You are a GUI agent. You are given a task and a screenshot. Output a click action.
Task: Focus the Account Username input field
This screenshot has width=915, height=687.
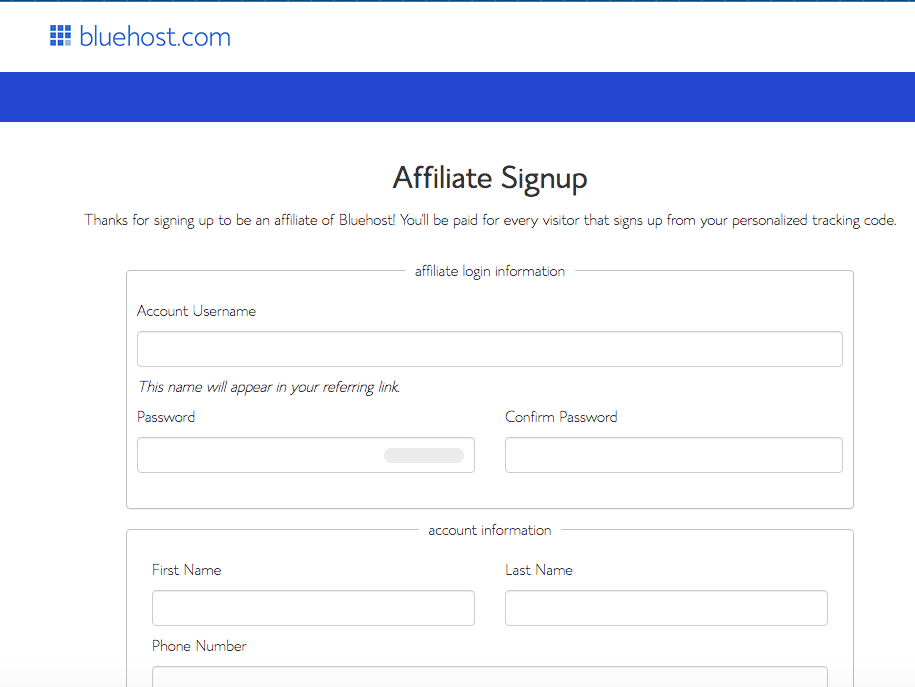pyautogui.click(x=490, y=349)
